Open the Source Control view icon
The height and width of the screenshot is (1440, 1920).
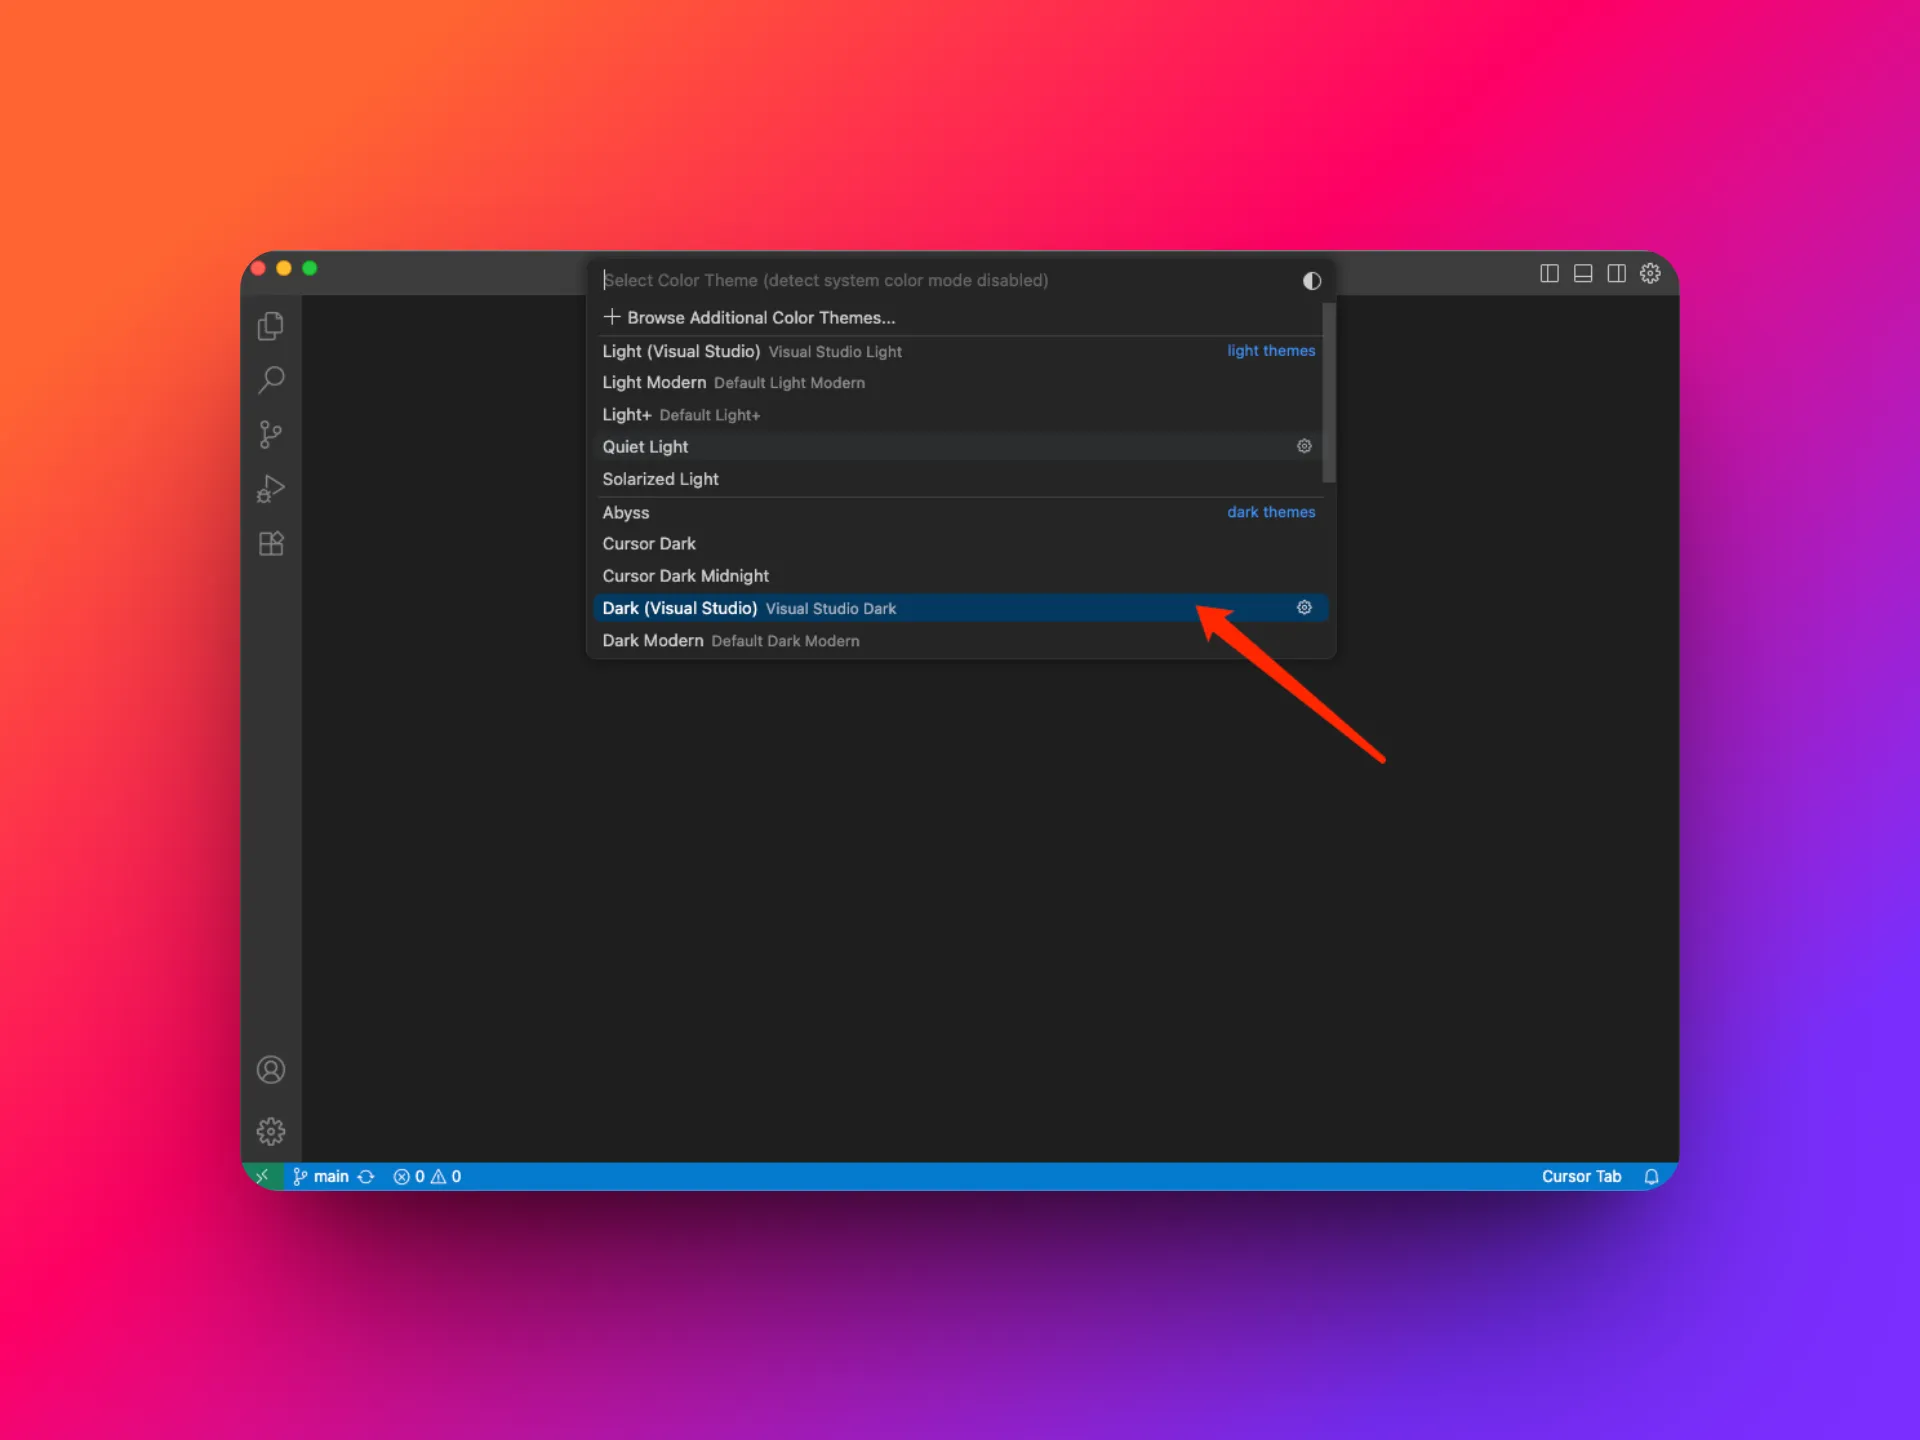271,434
